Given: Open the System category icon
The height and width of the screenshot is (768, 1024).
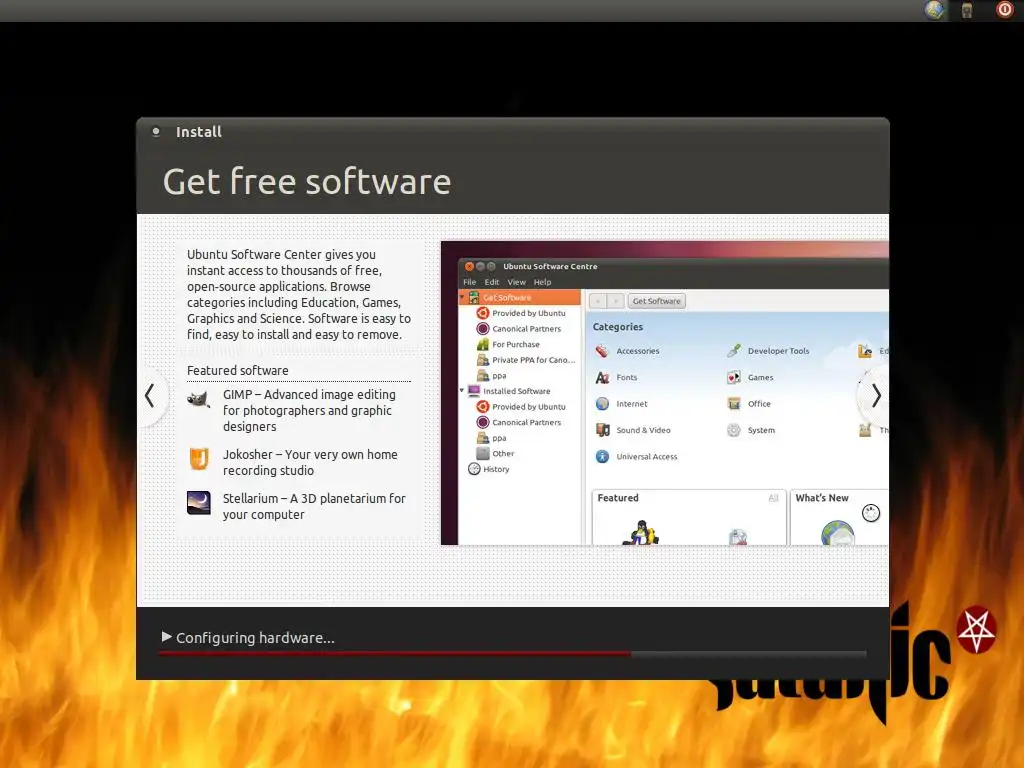Looking at the screenshot, I should [734, 430].
